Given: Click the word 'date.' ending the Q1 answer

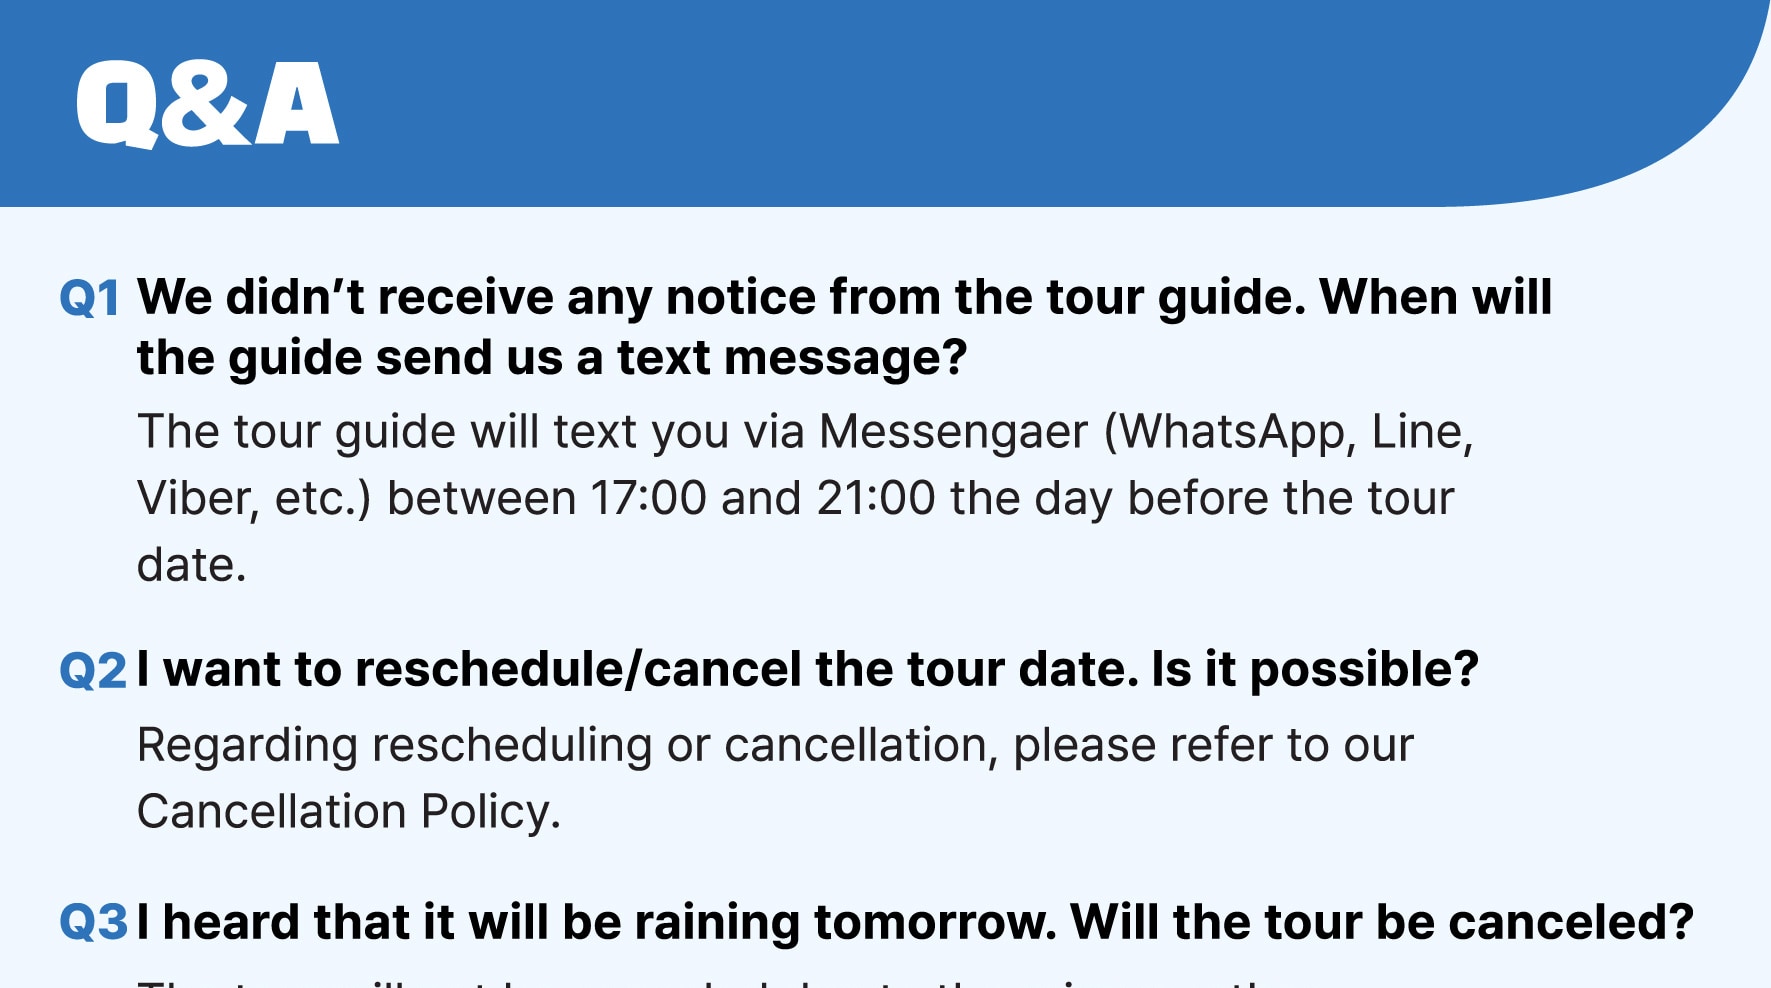Looking at the screenshot, I should click(191, 565).
